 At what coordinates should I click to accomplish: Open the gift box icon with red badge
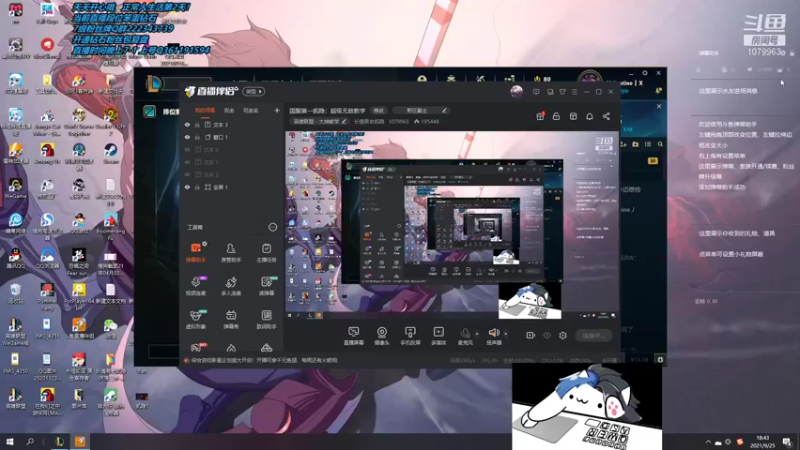pos(540,116)
